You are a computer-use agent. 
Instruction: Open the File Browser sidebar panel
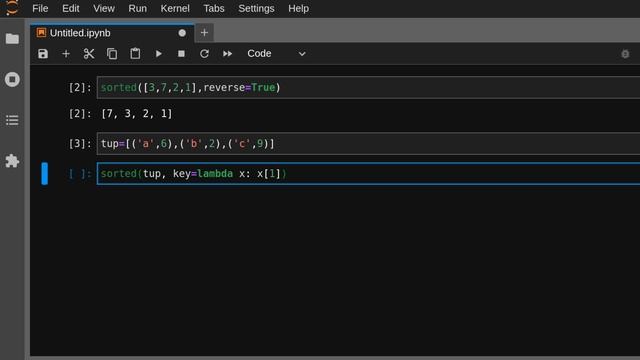click(x=12, y=39)
